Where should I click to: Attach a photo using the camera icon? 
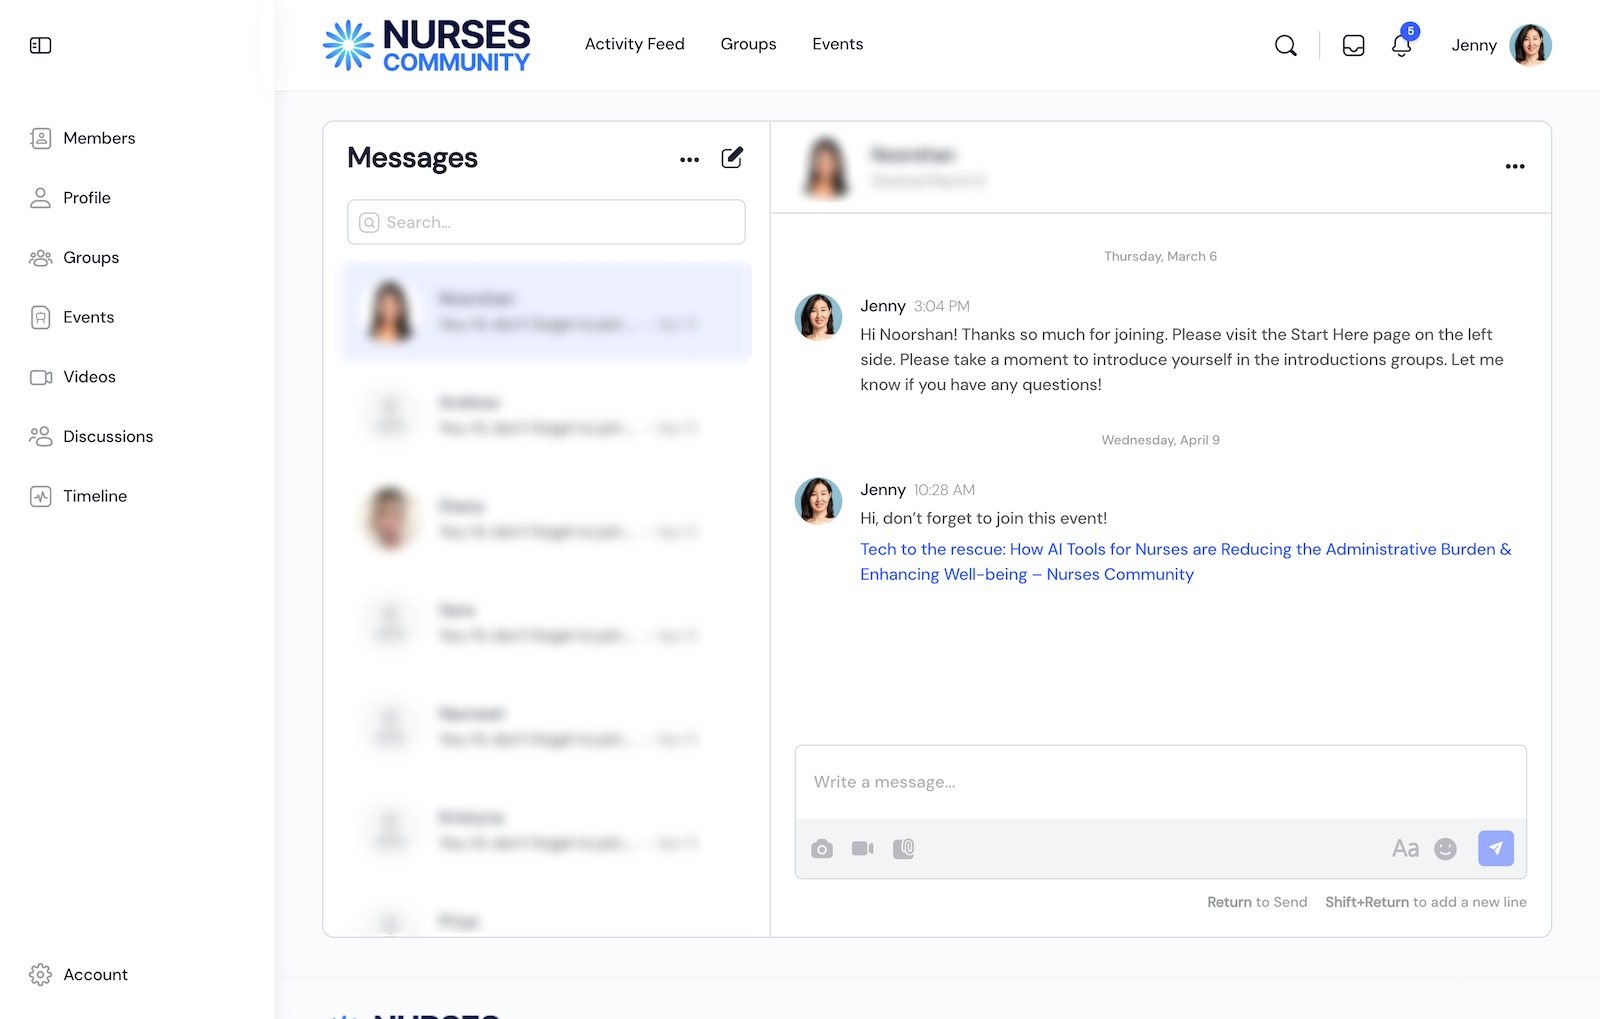pyautogui.click(x=822, y=848)
